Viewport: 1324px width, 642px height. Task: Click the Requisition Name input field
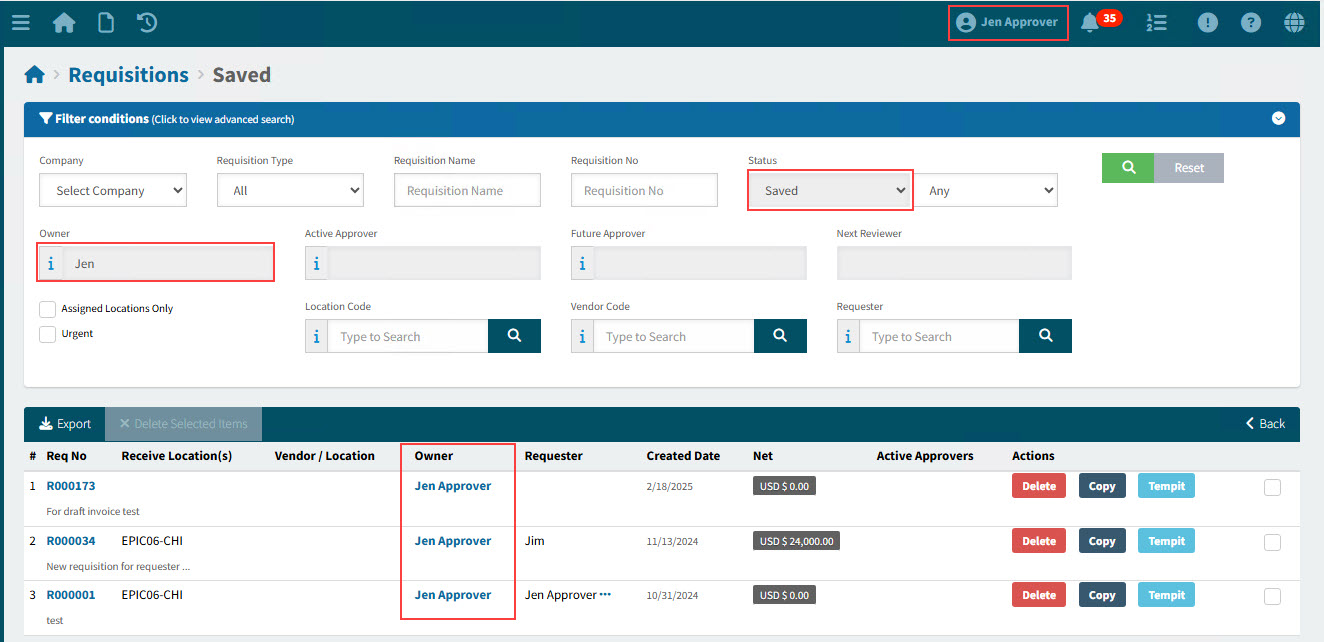[x=467, y=190]
